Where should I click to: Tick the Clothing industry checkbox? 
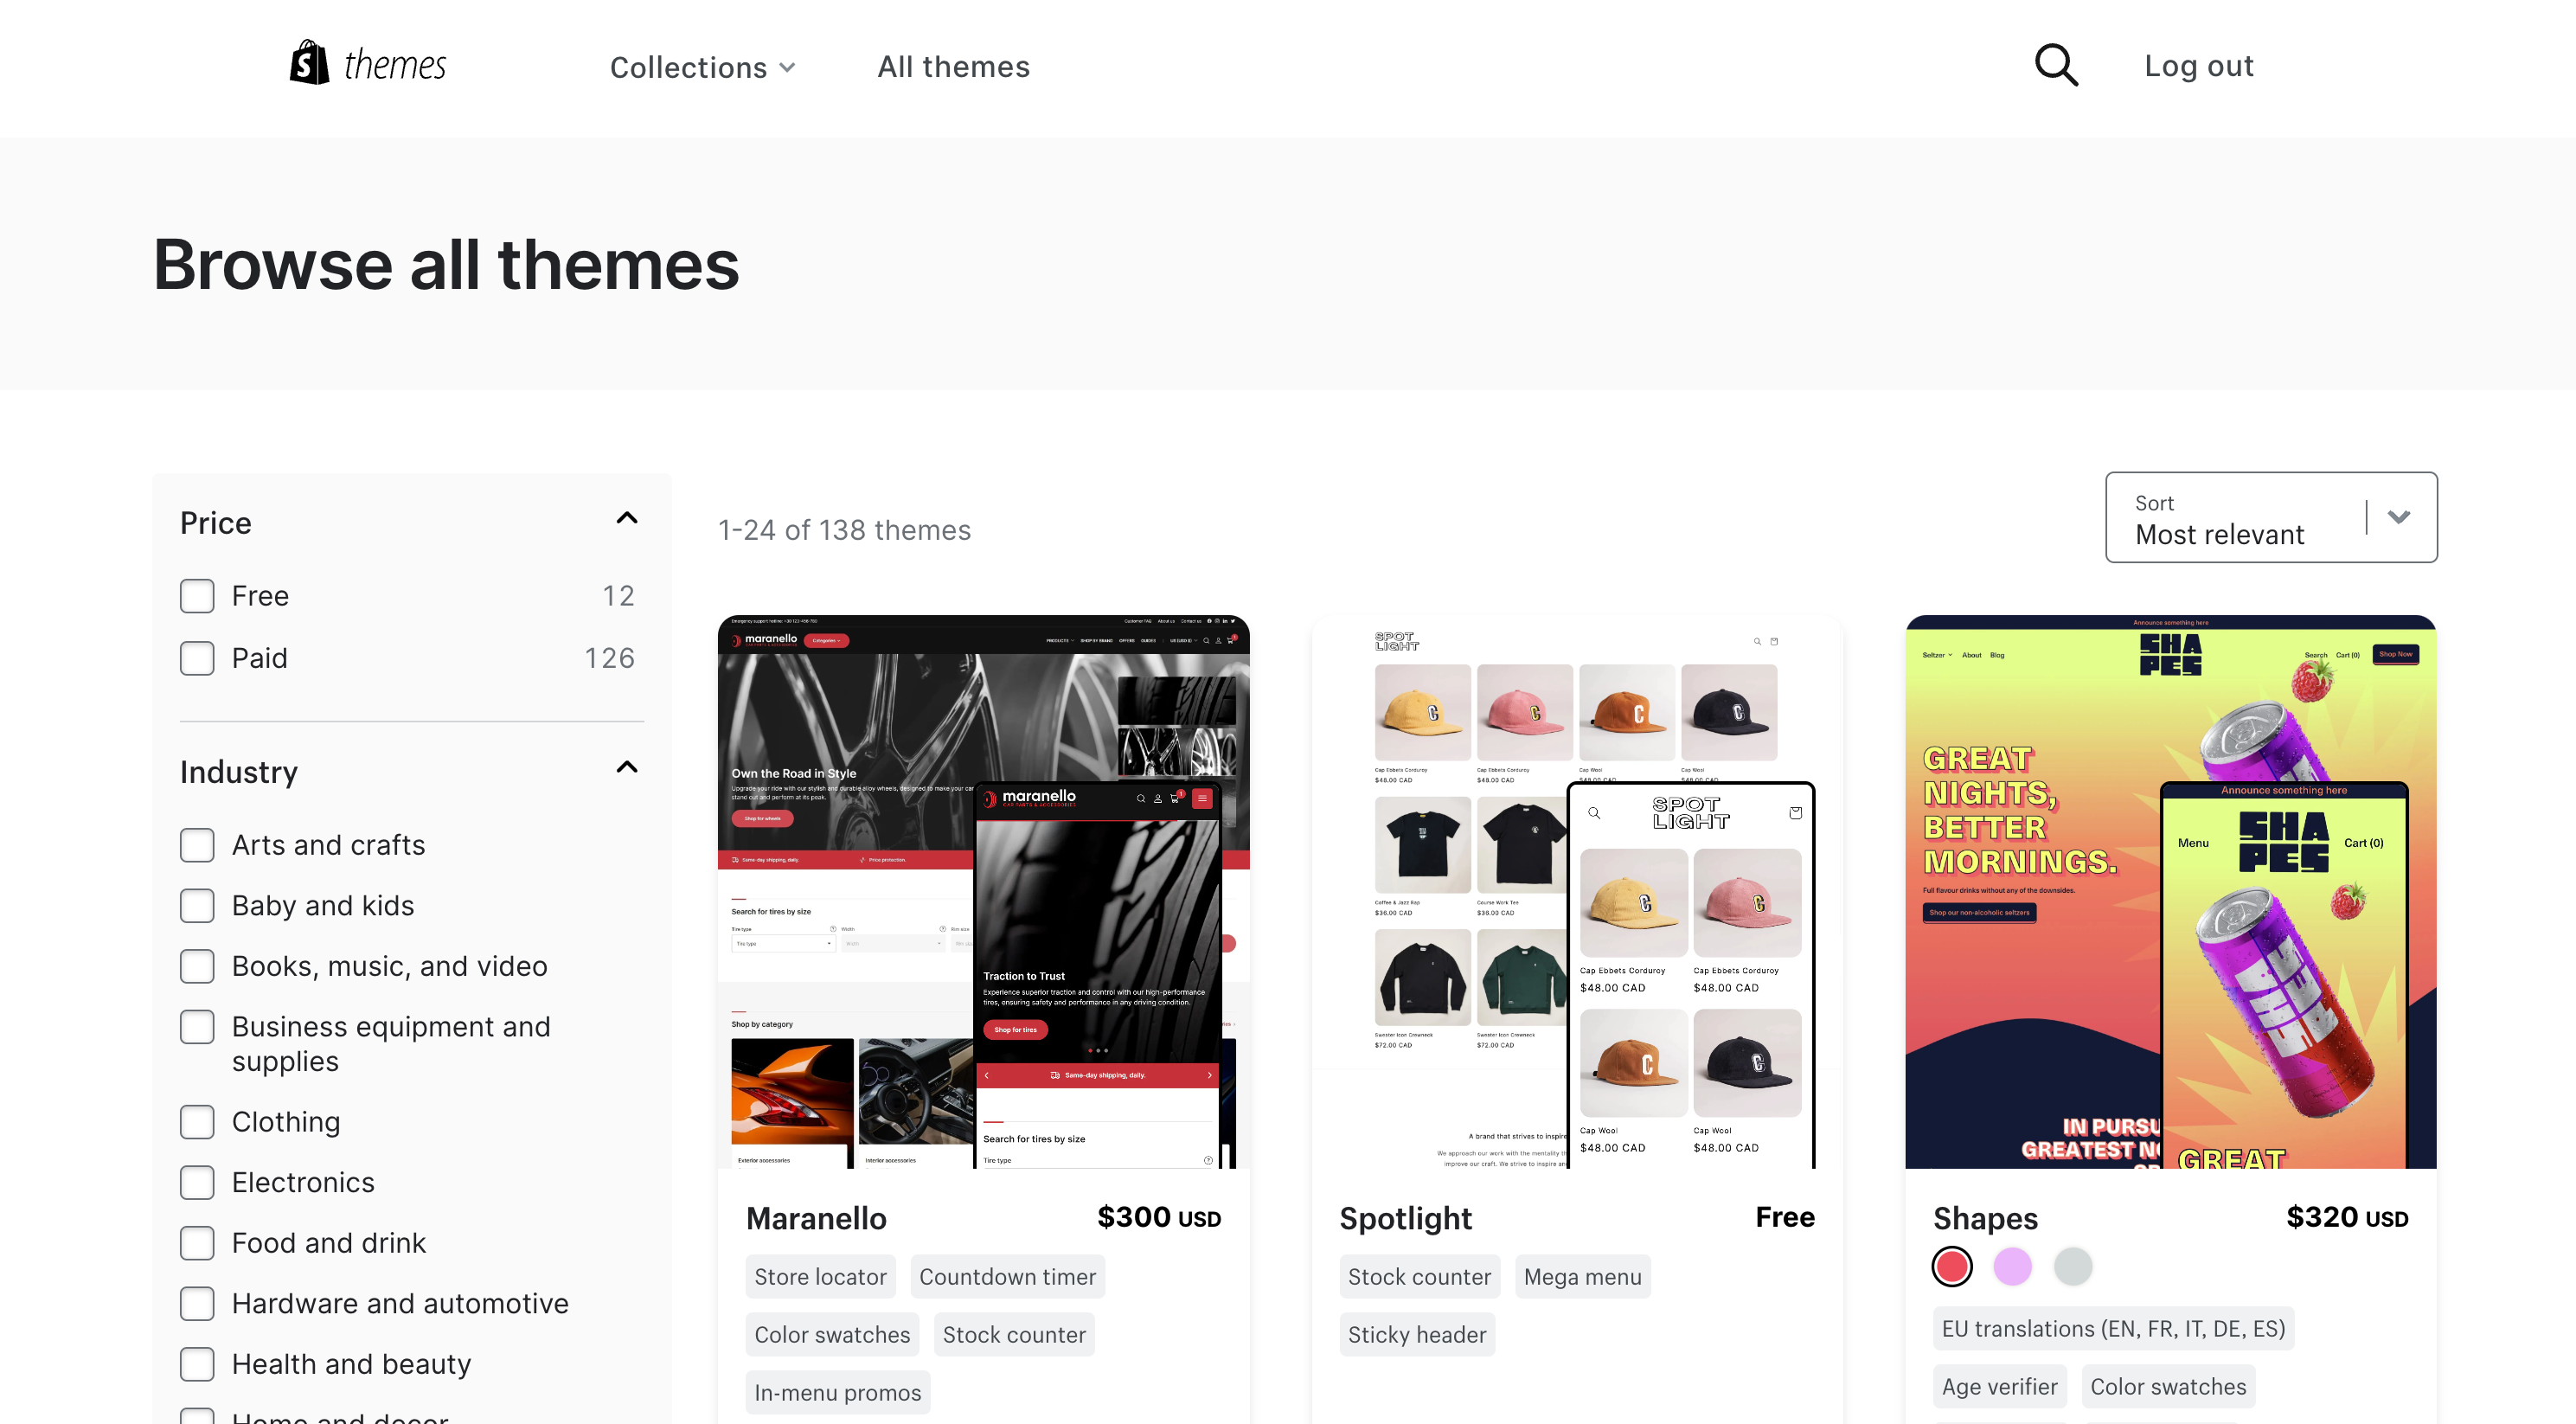[197, 1122]
